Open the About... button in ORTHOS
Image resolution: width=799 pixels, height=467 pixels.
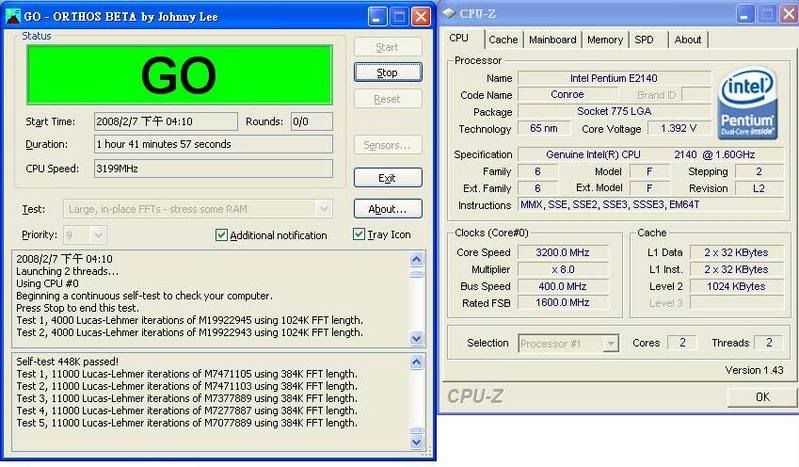[388, 209]
